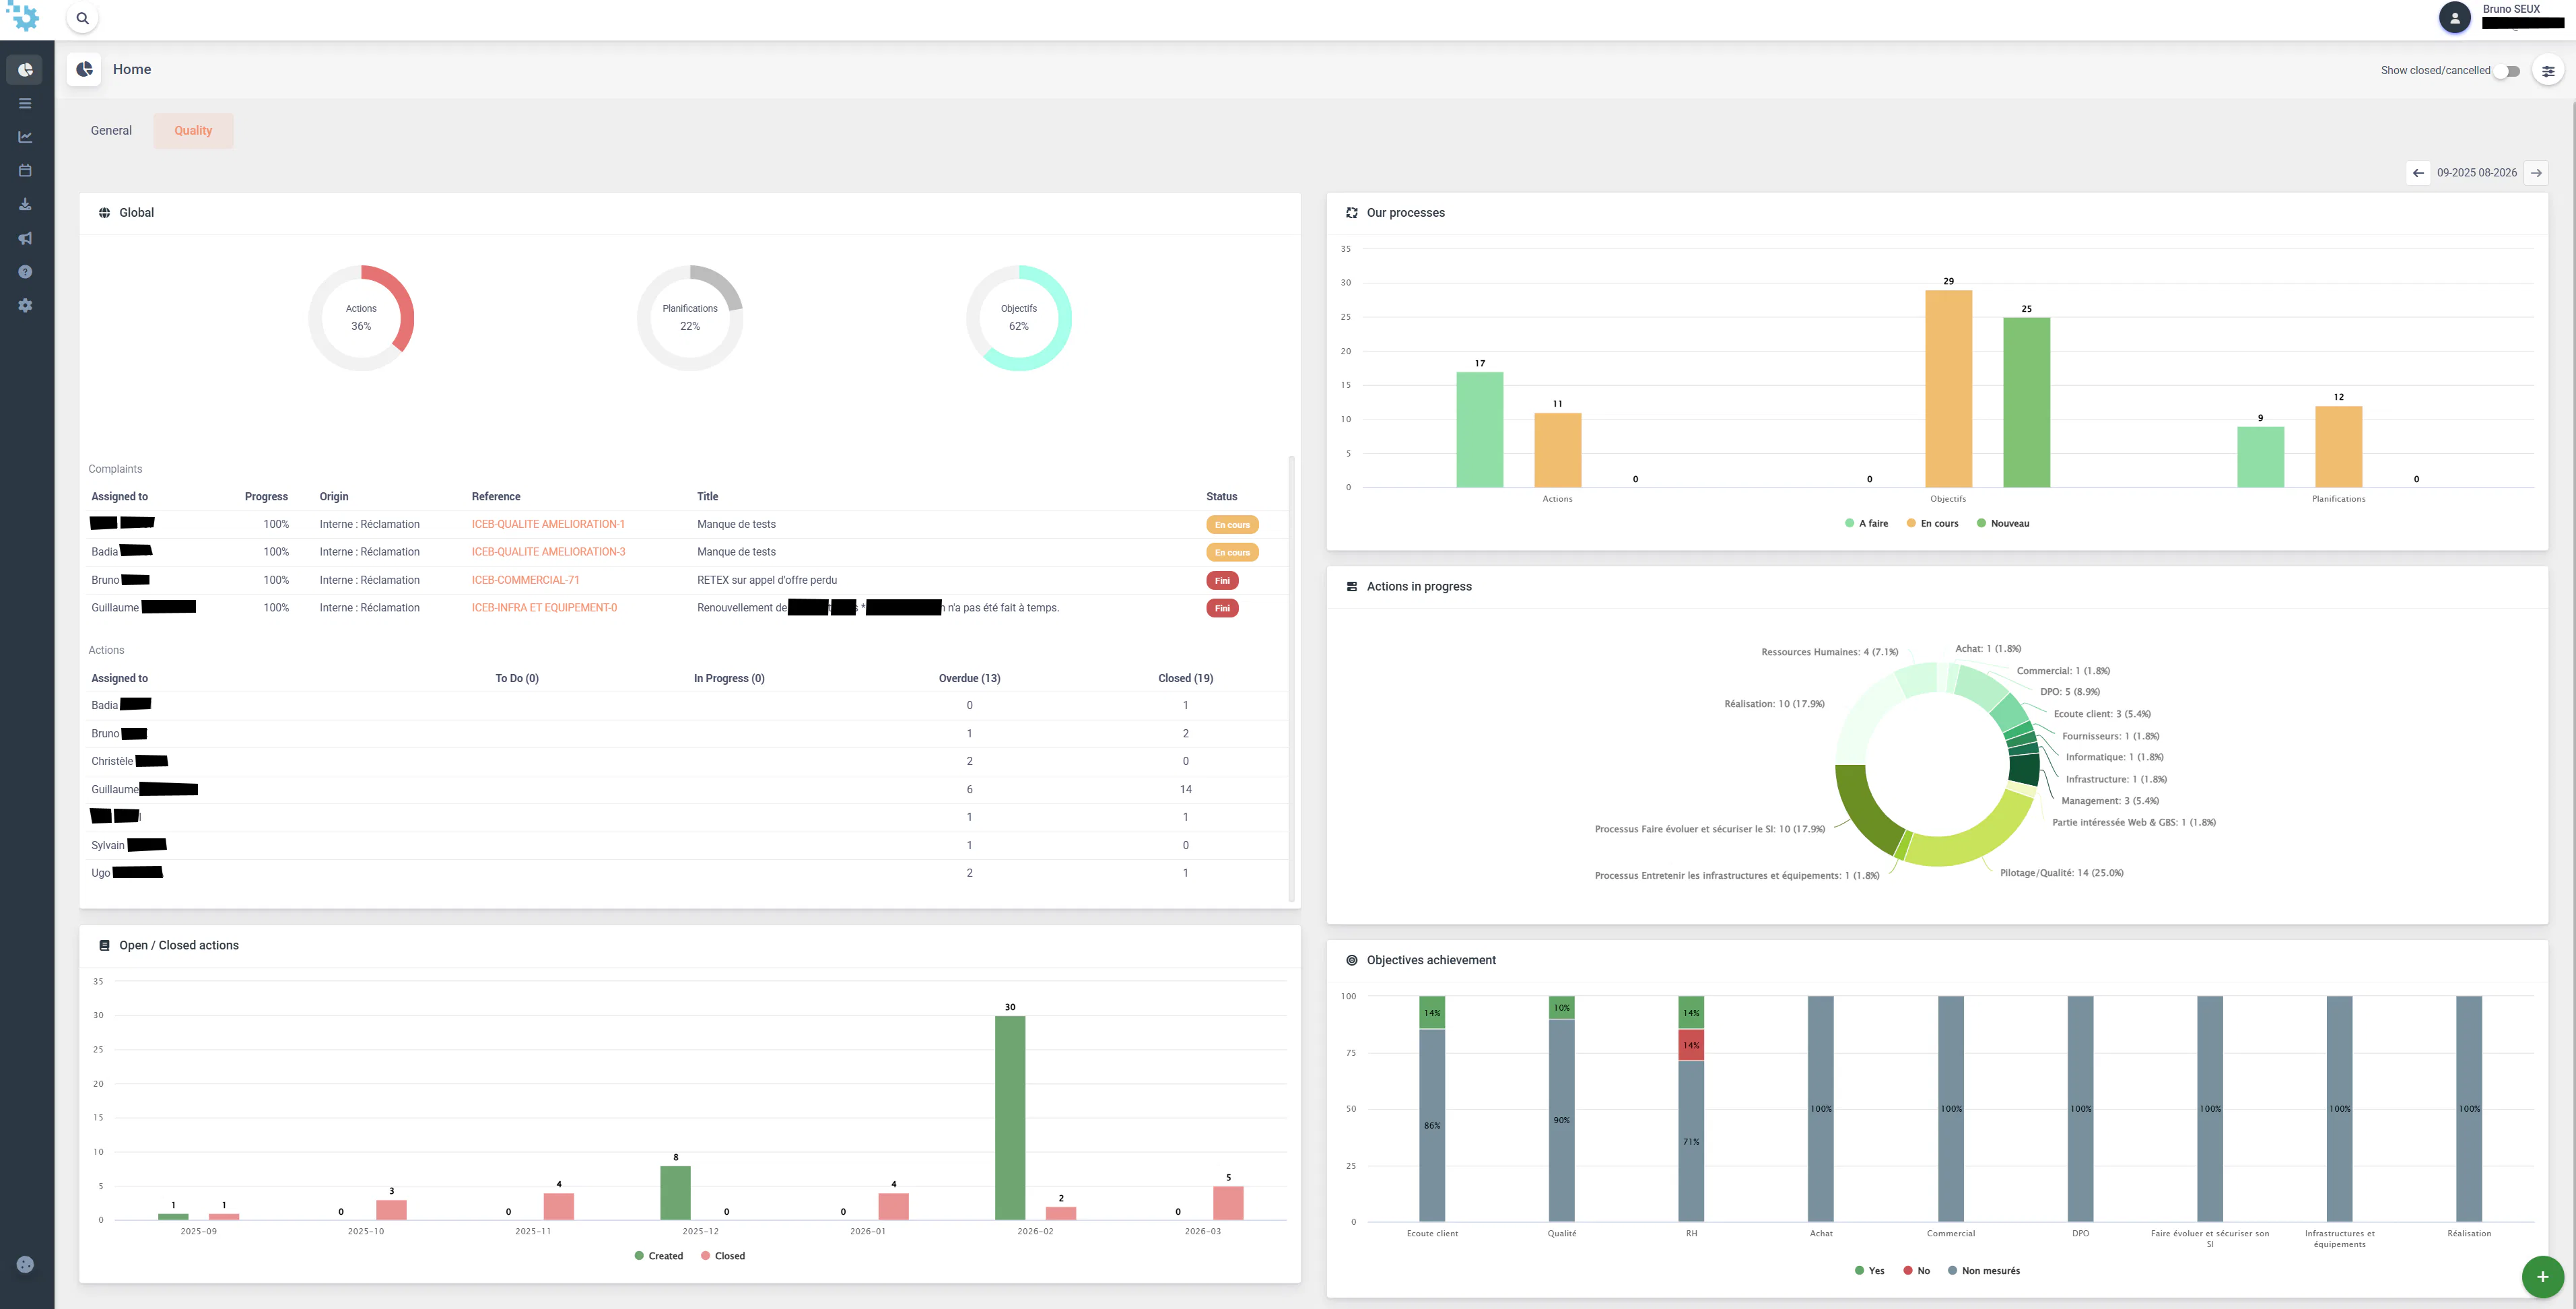Image resolution: width=2576 pixels, height=1309 pixels.
Task: Click the app logo in top-left corner
Action: click(24, 16)
